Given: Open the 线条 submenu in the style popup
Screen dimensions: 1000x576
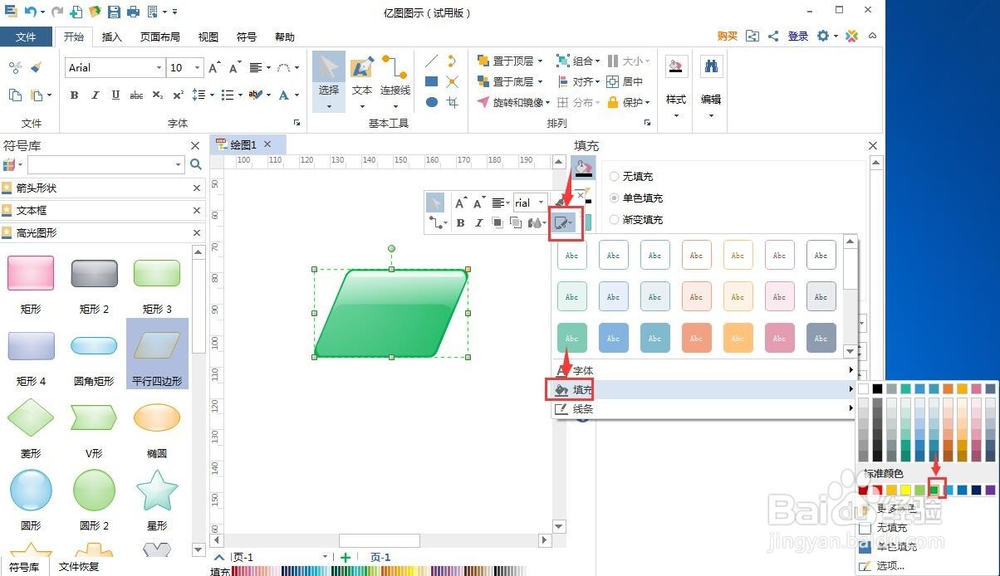Looking at the screenshot, I should coord(703,409).
